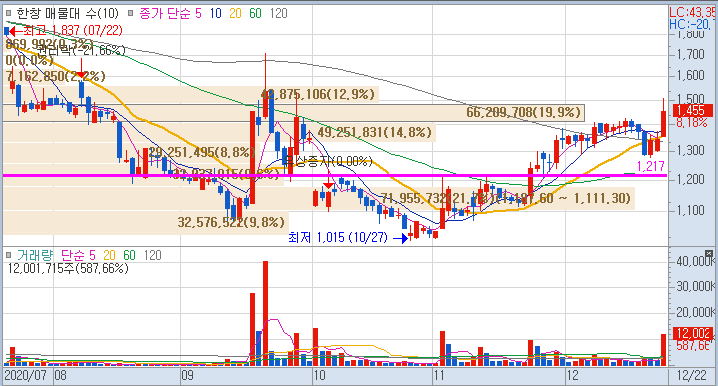The width and height of the screenshot is (718, 386).
Task: Click the 10 month label on date axis
Action: pos(319,375)
